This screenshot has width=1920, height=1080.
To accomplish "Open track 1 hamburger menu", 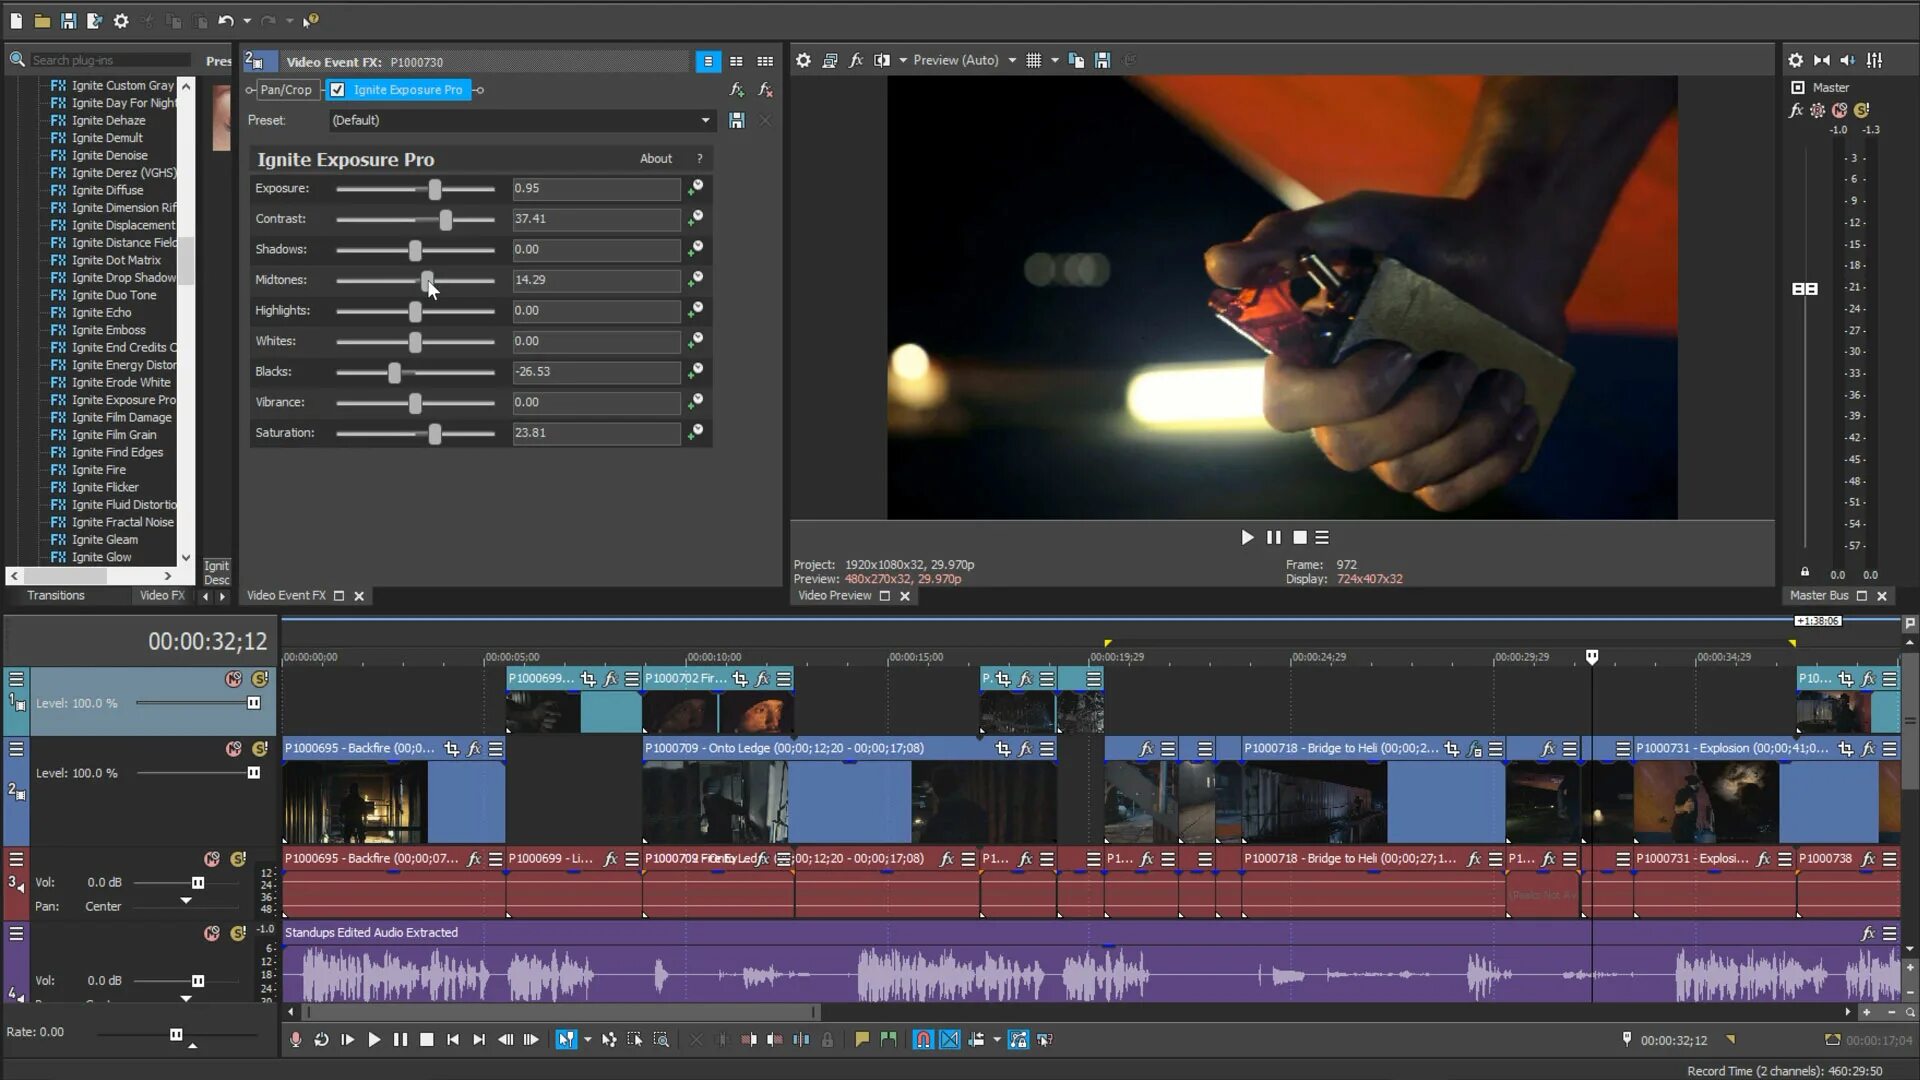I will 16,679.
